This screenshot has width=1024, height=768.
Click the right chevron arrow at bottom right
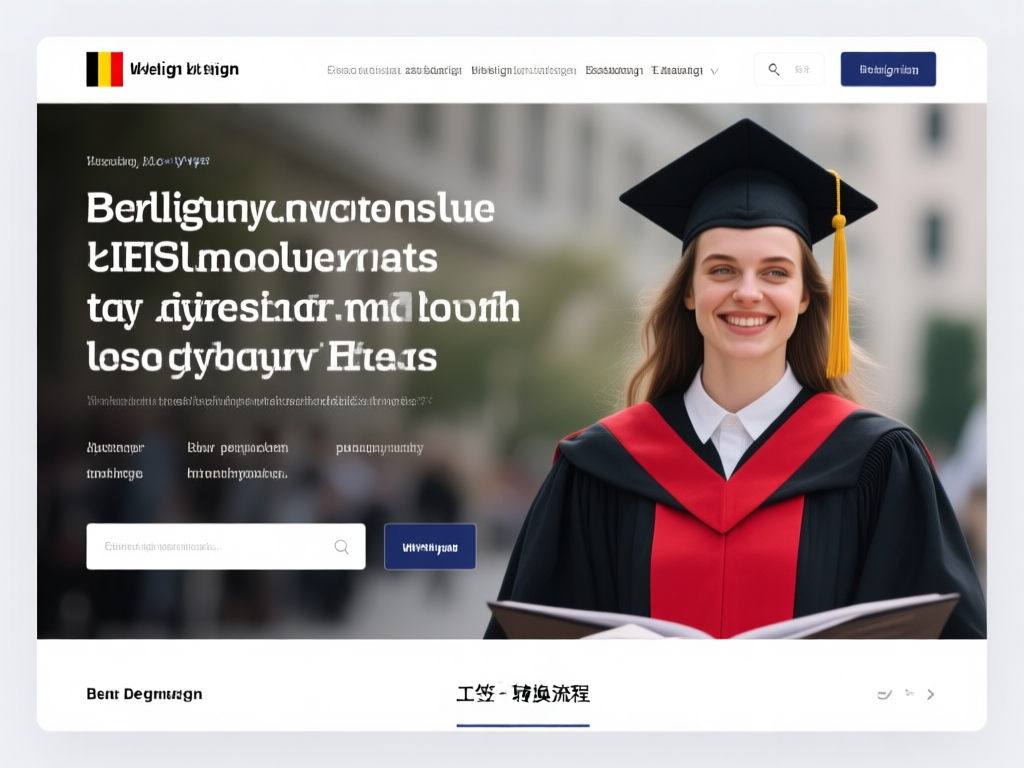point(931,694)
